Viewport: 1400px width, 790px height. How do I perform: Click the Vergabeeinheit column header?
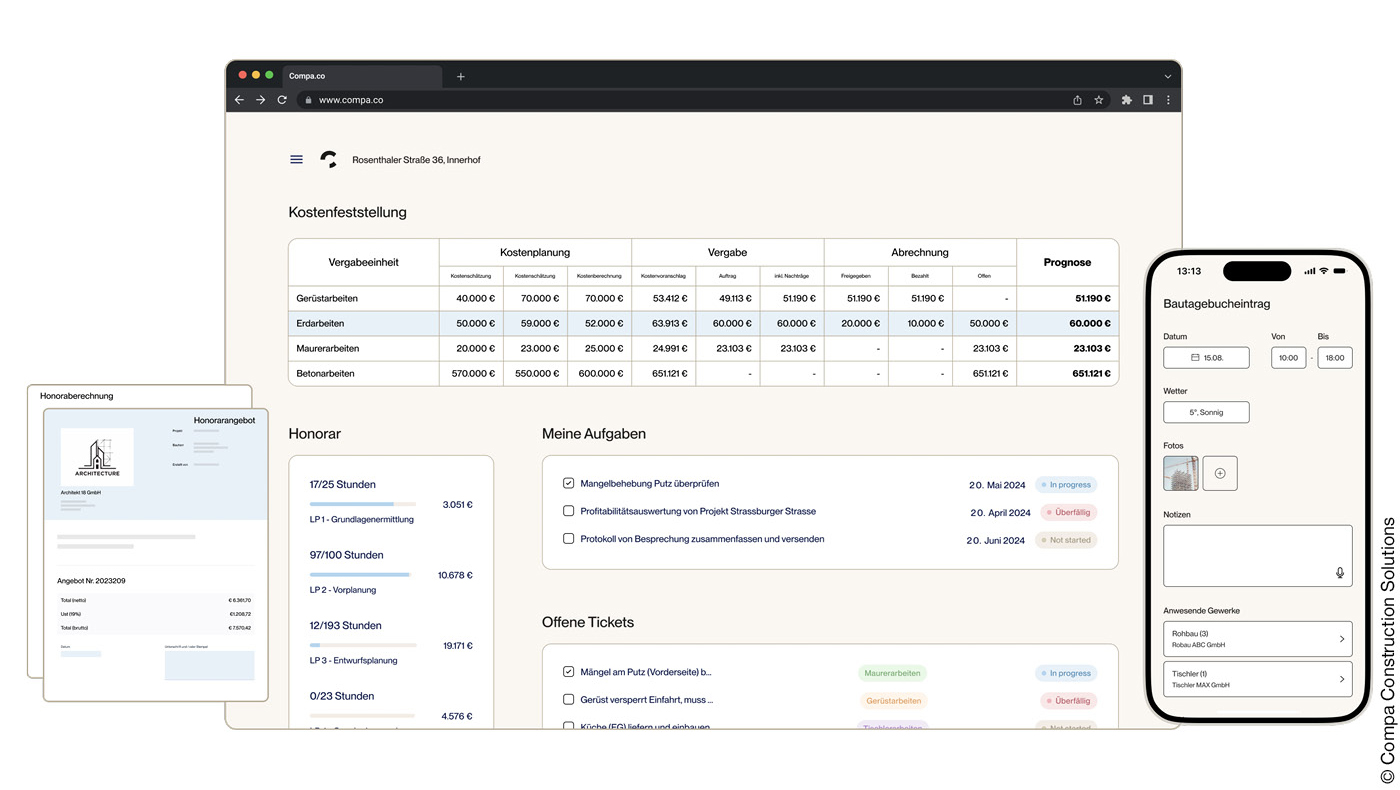[x=364, y=262]
